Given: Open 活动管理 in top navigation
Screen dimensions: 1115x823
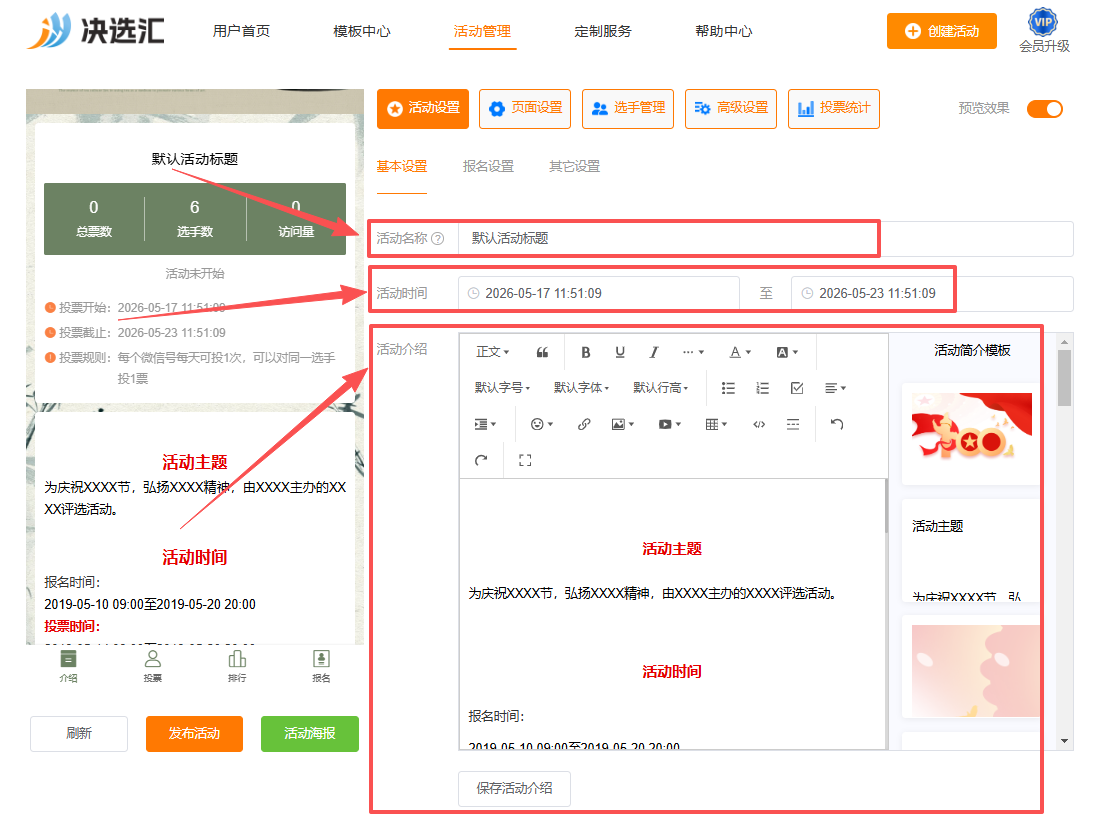Looking at the screenshot, I should [482, 31].
